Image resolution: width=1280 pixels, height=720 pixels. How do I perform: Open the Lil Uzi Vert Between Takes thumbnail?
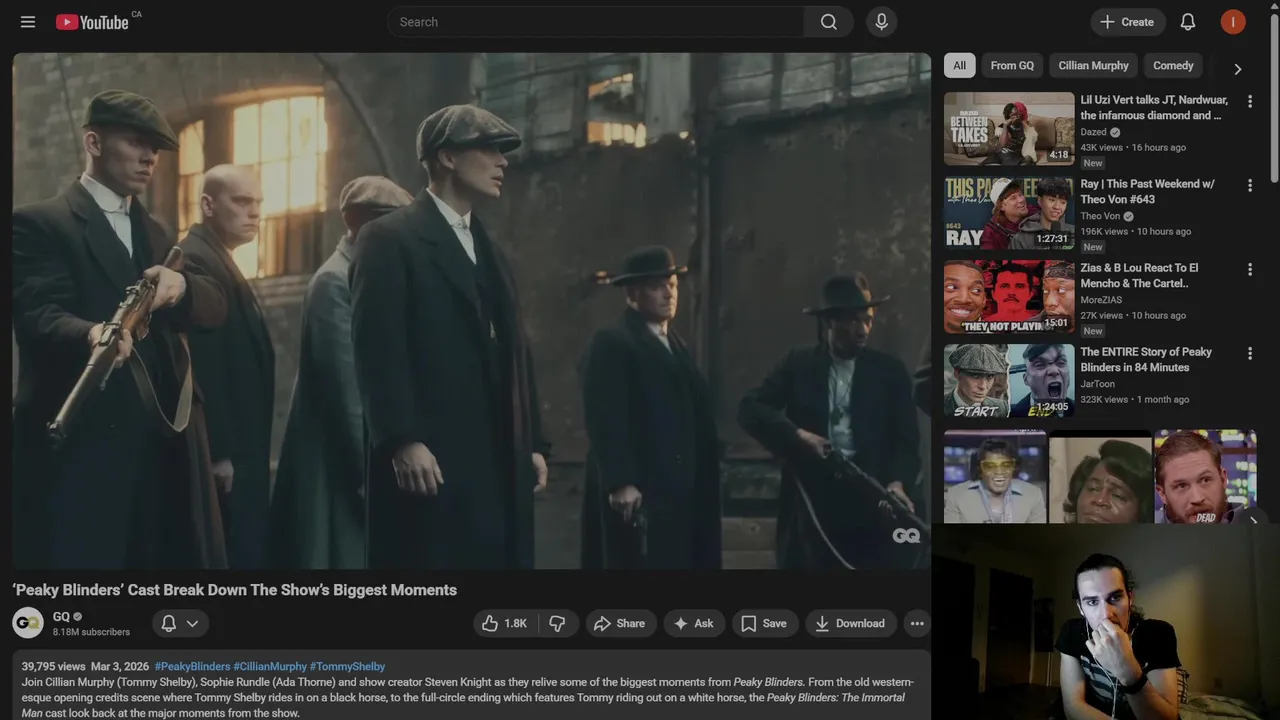[1009, 129]
